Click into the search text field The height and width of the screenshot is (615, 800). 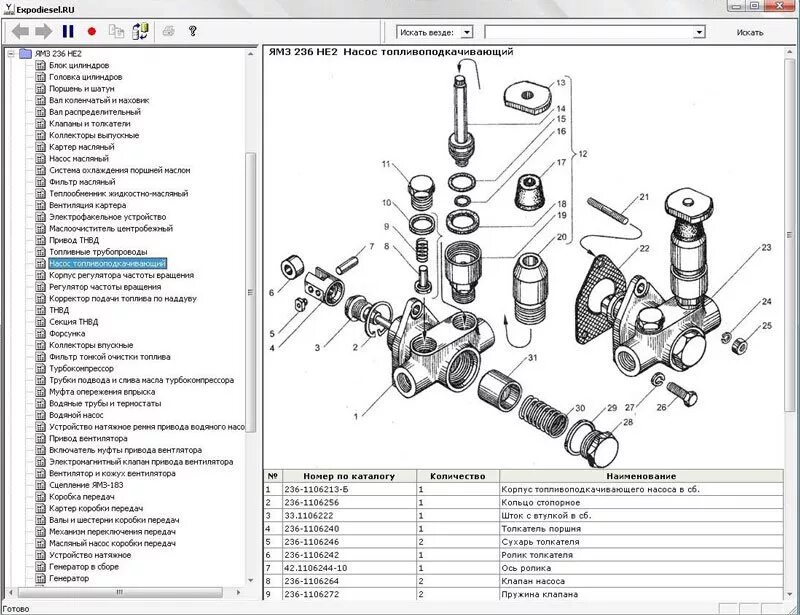tap(589, 32)
